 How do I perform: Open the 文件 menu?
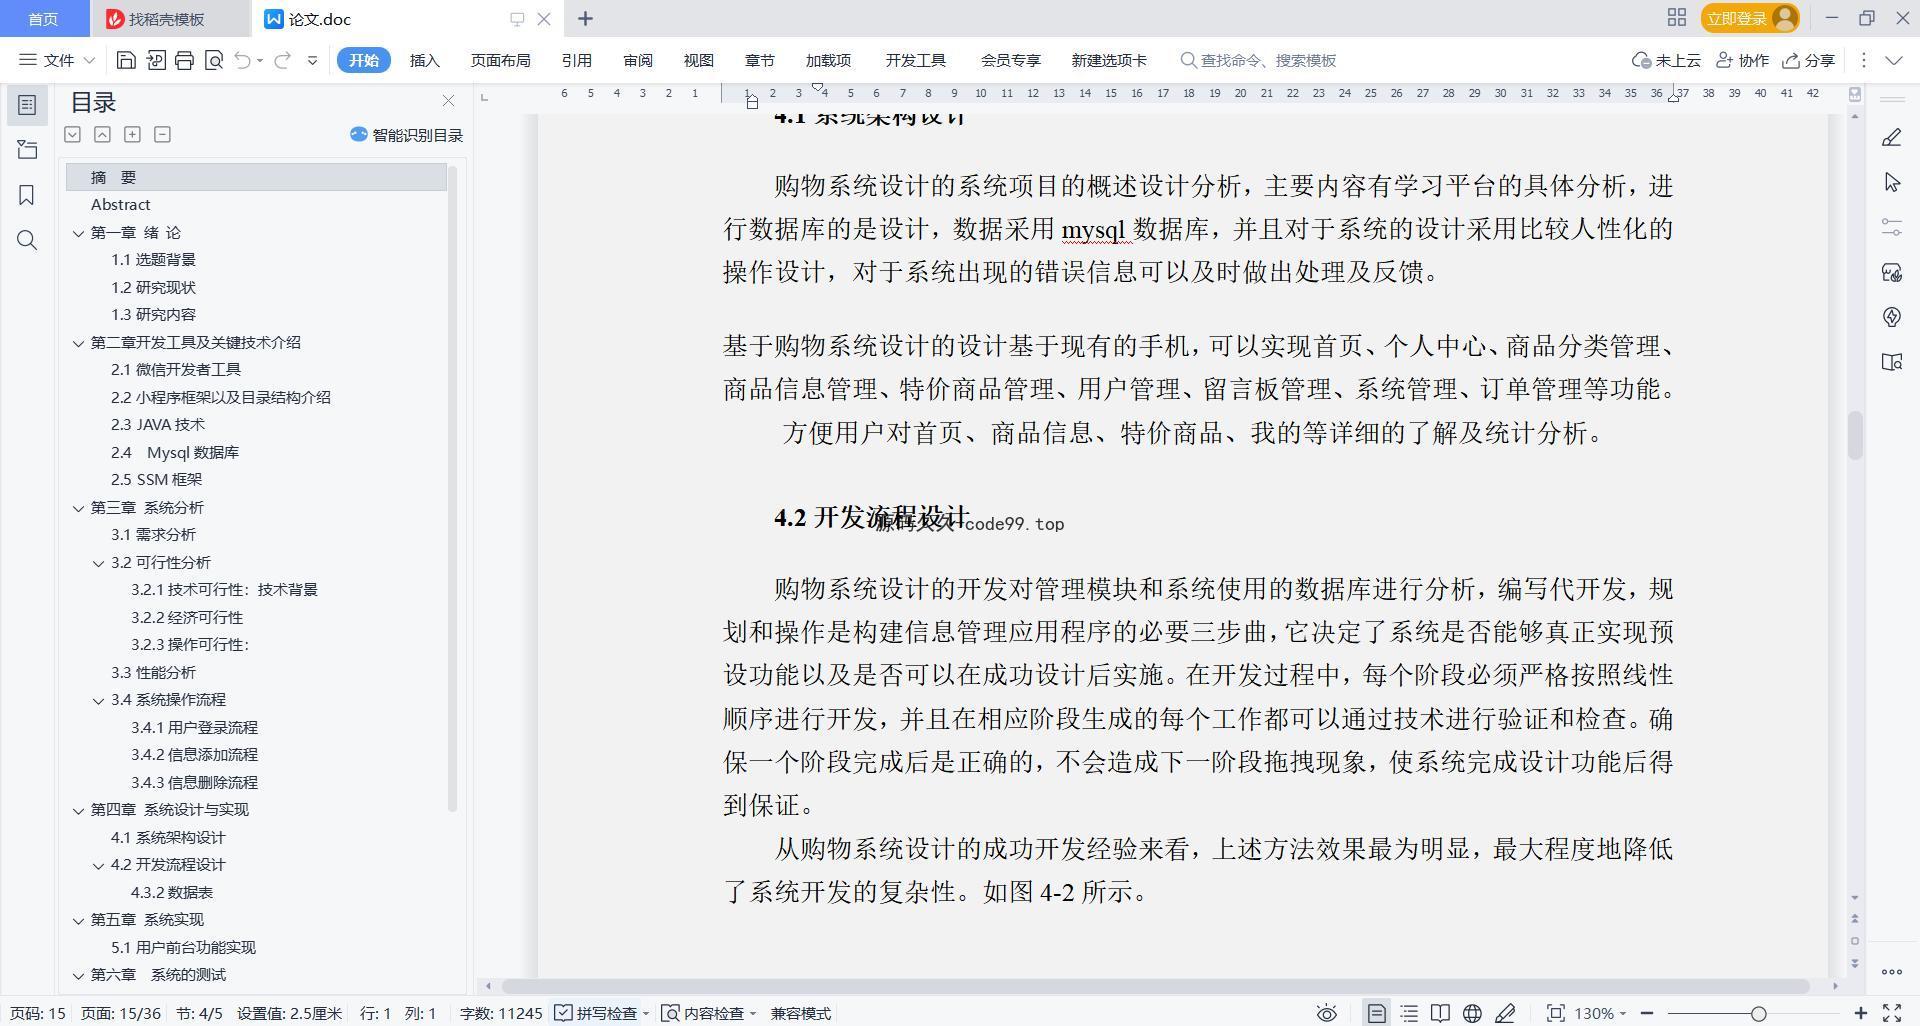click(x=57, y=60)
